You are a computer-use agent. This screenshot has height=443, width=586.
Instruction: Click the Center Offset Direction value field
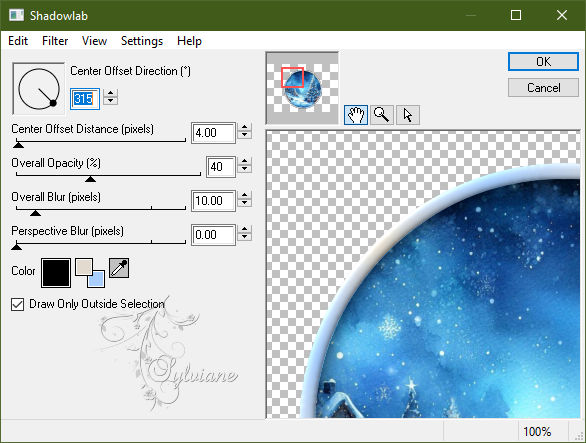point(85,99)
